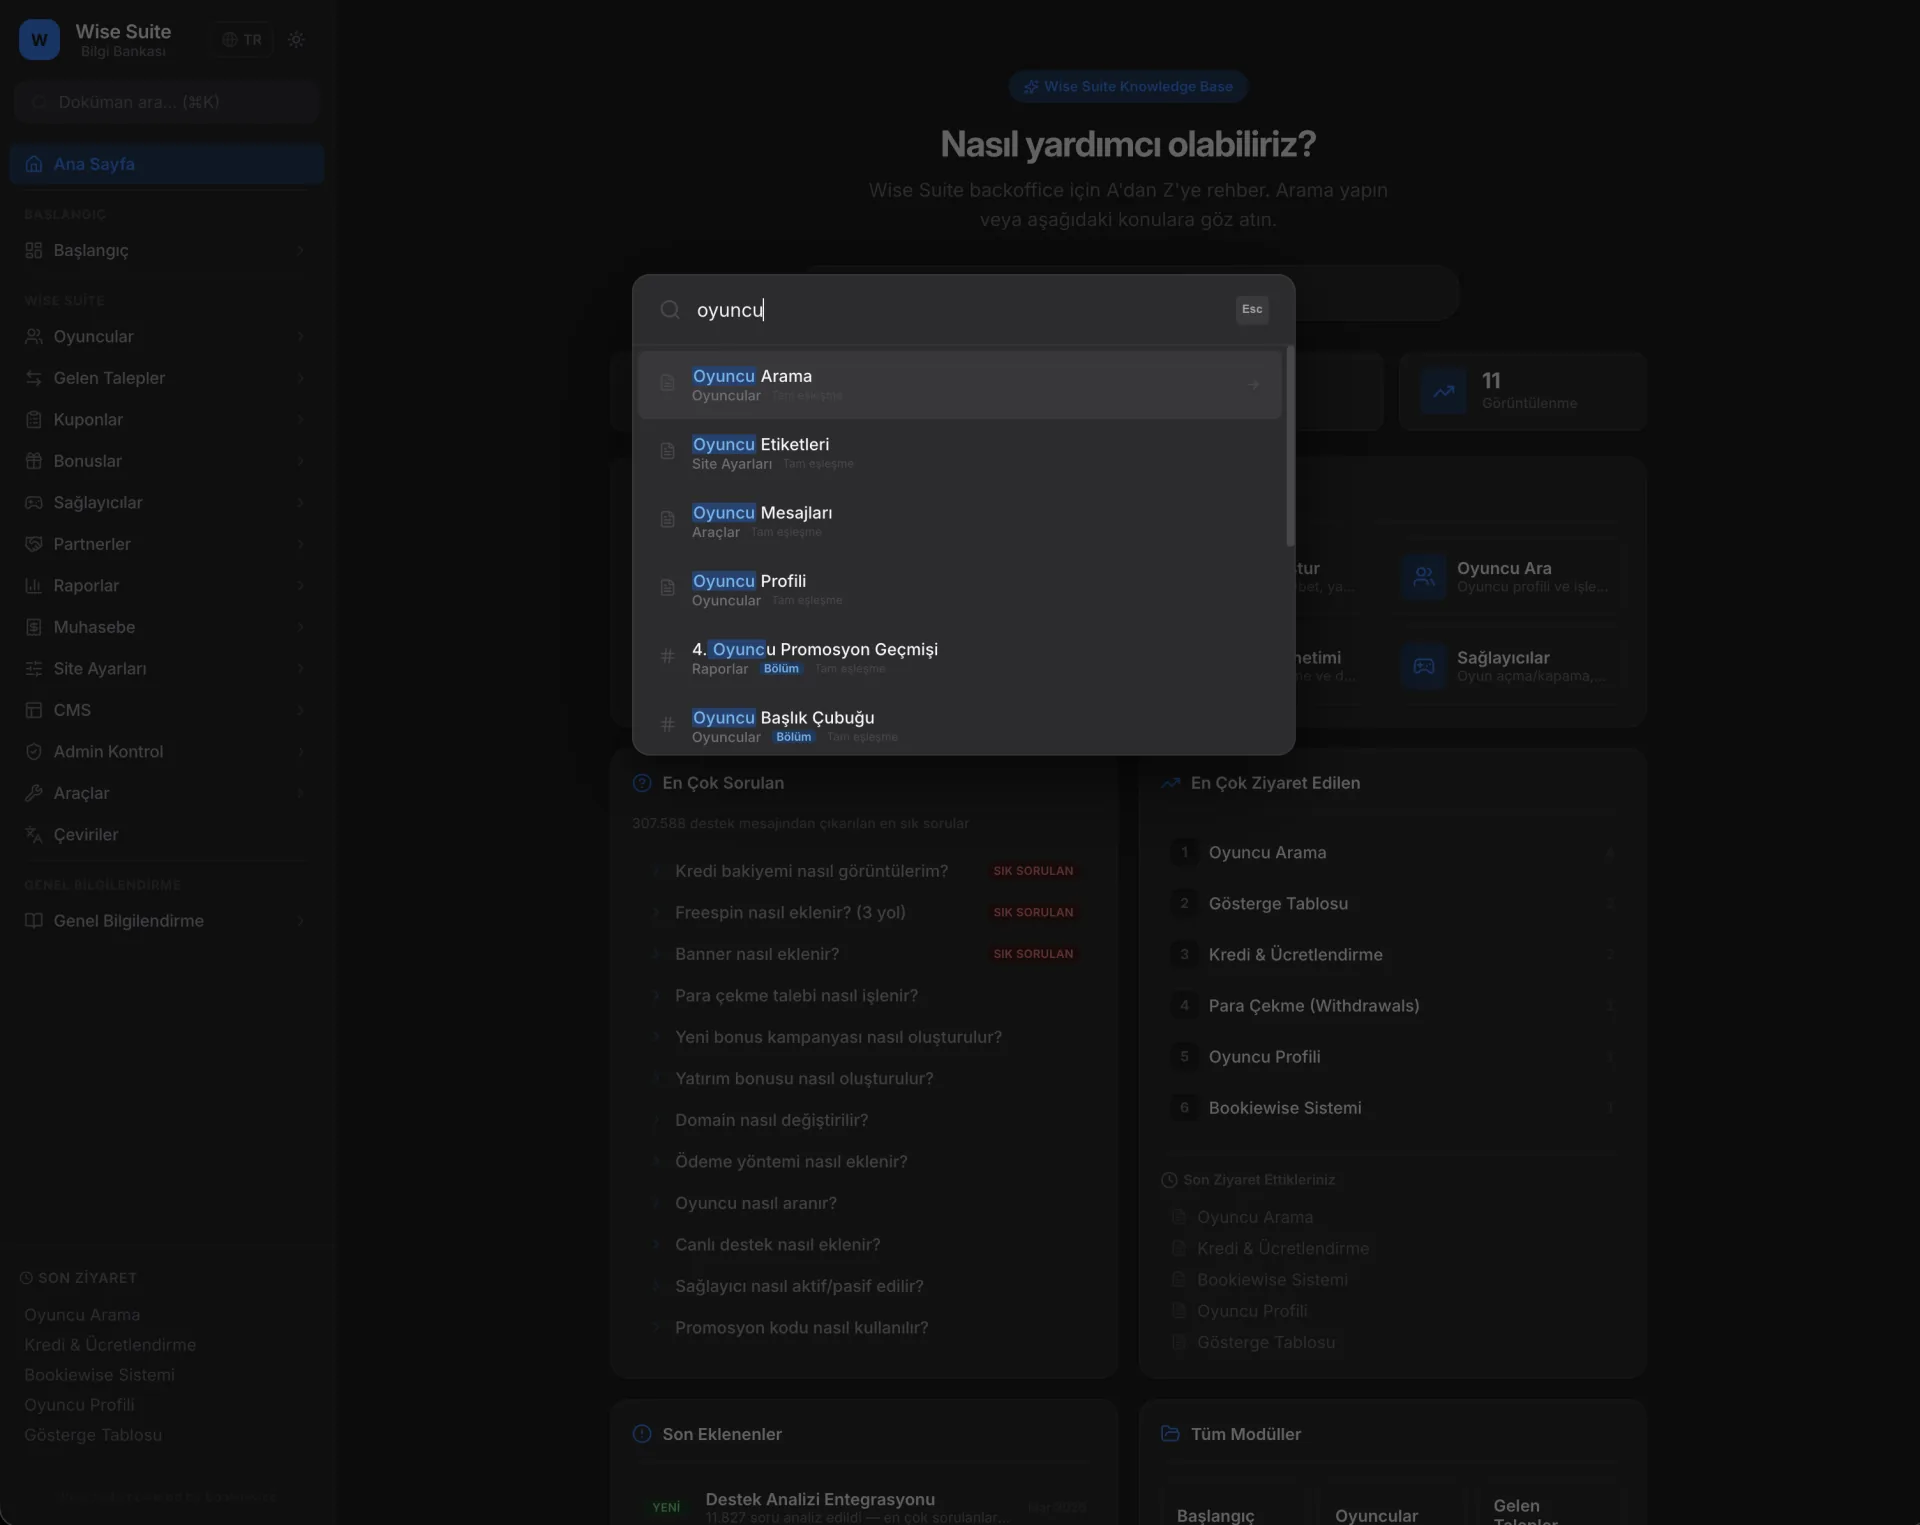The width and height of the screenshot is (1920, 1525).
Task: Open Kredi & Ücretlendirme in Son Ziyaret
Action: pyautogui.click(x=110, y=1345)
